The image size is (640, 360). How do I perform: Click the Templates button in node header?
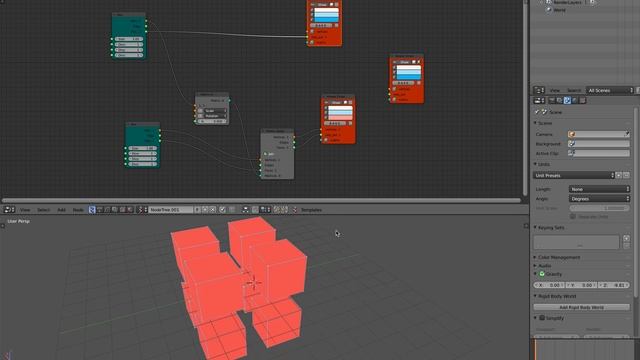tap(311, 210)
